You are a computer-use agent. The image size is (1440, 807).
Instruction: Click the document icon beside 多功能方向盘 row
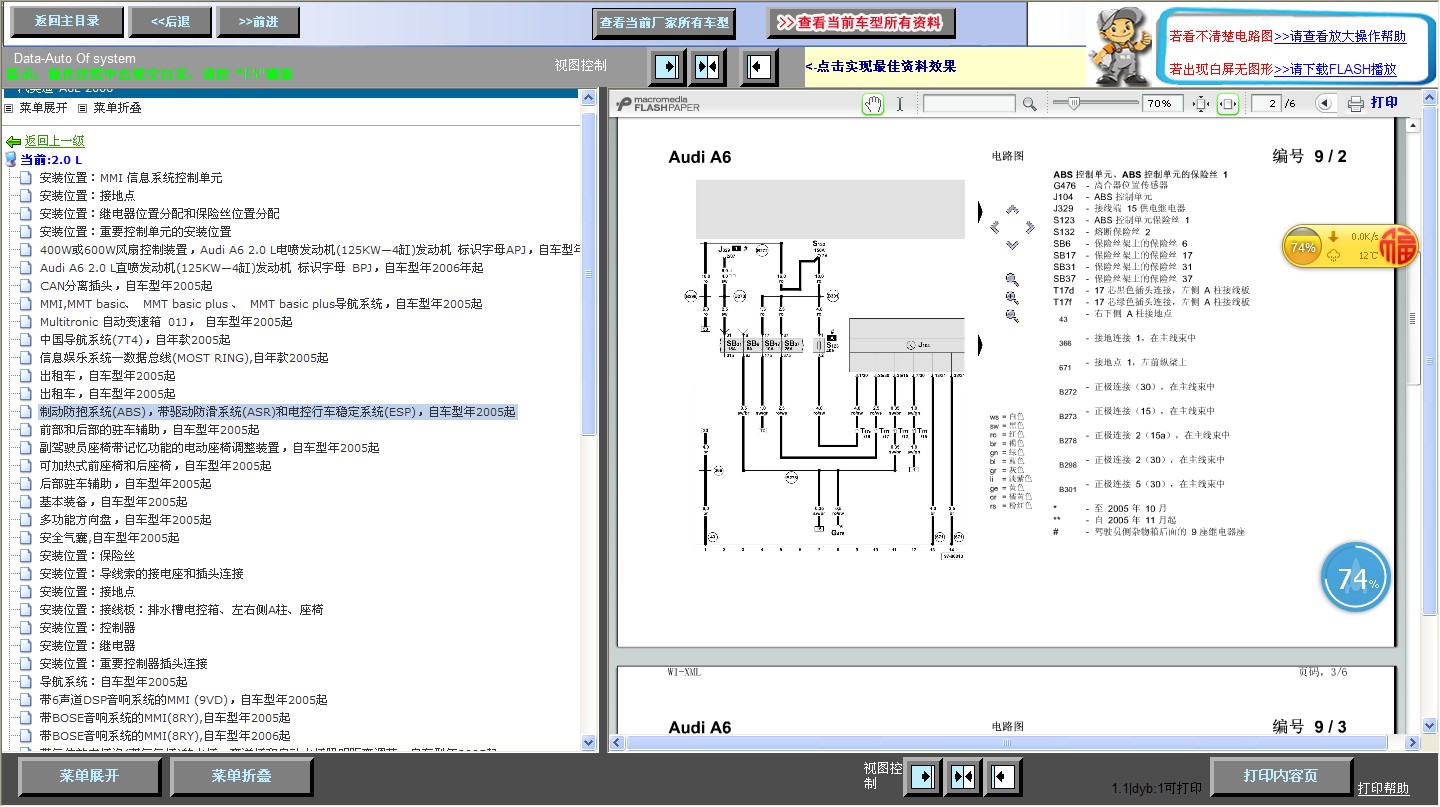point(27,520)
